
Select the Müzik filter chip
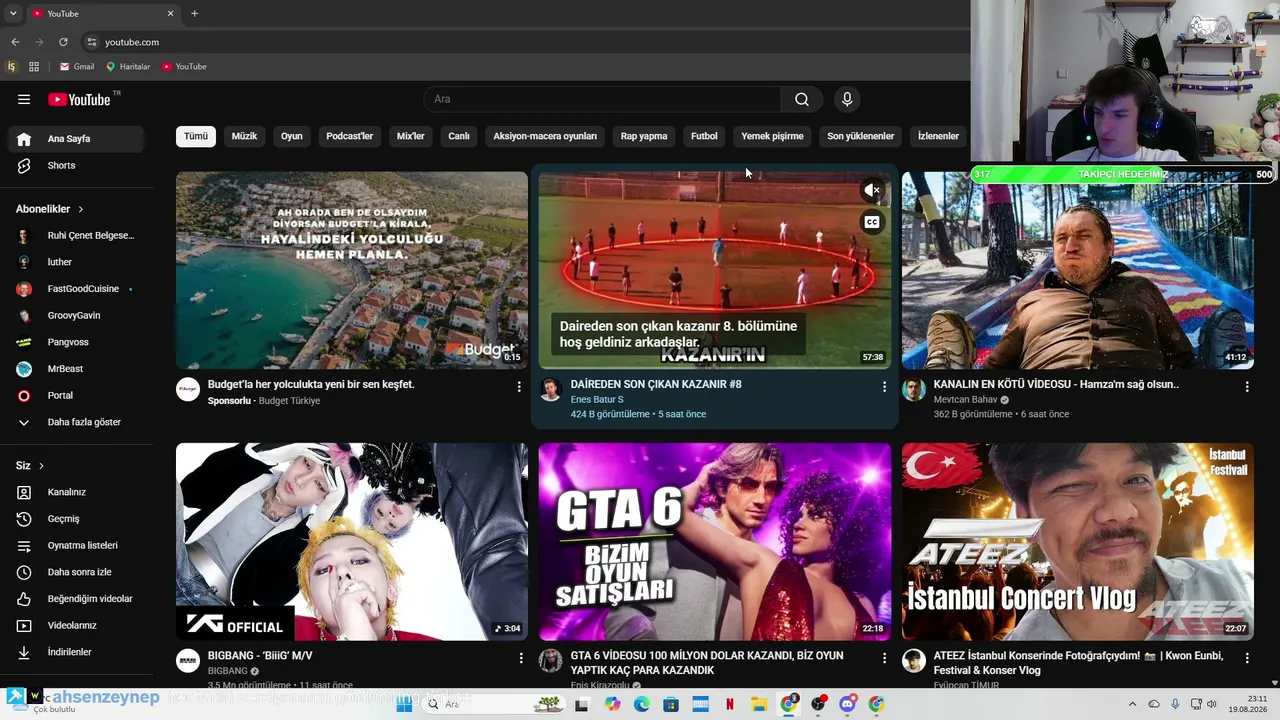[245, 136]
